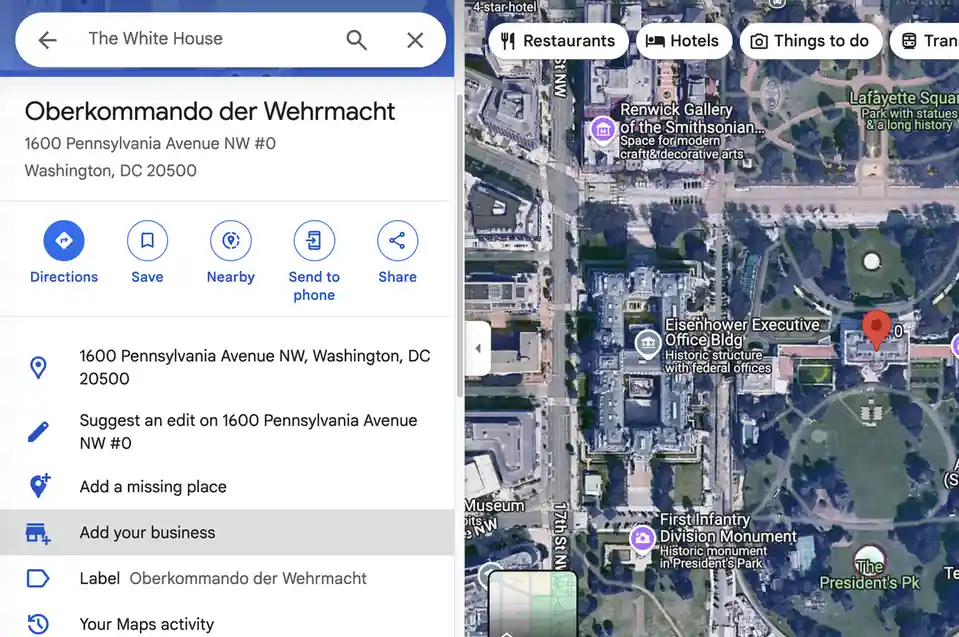The height and width of the screenshot is (637, 959).
Task: Select Add your business
Action: coord(227,532)
